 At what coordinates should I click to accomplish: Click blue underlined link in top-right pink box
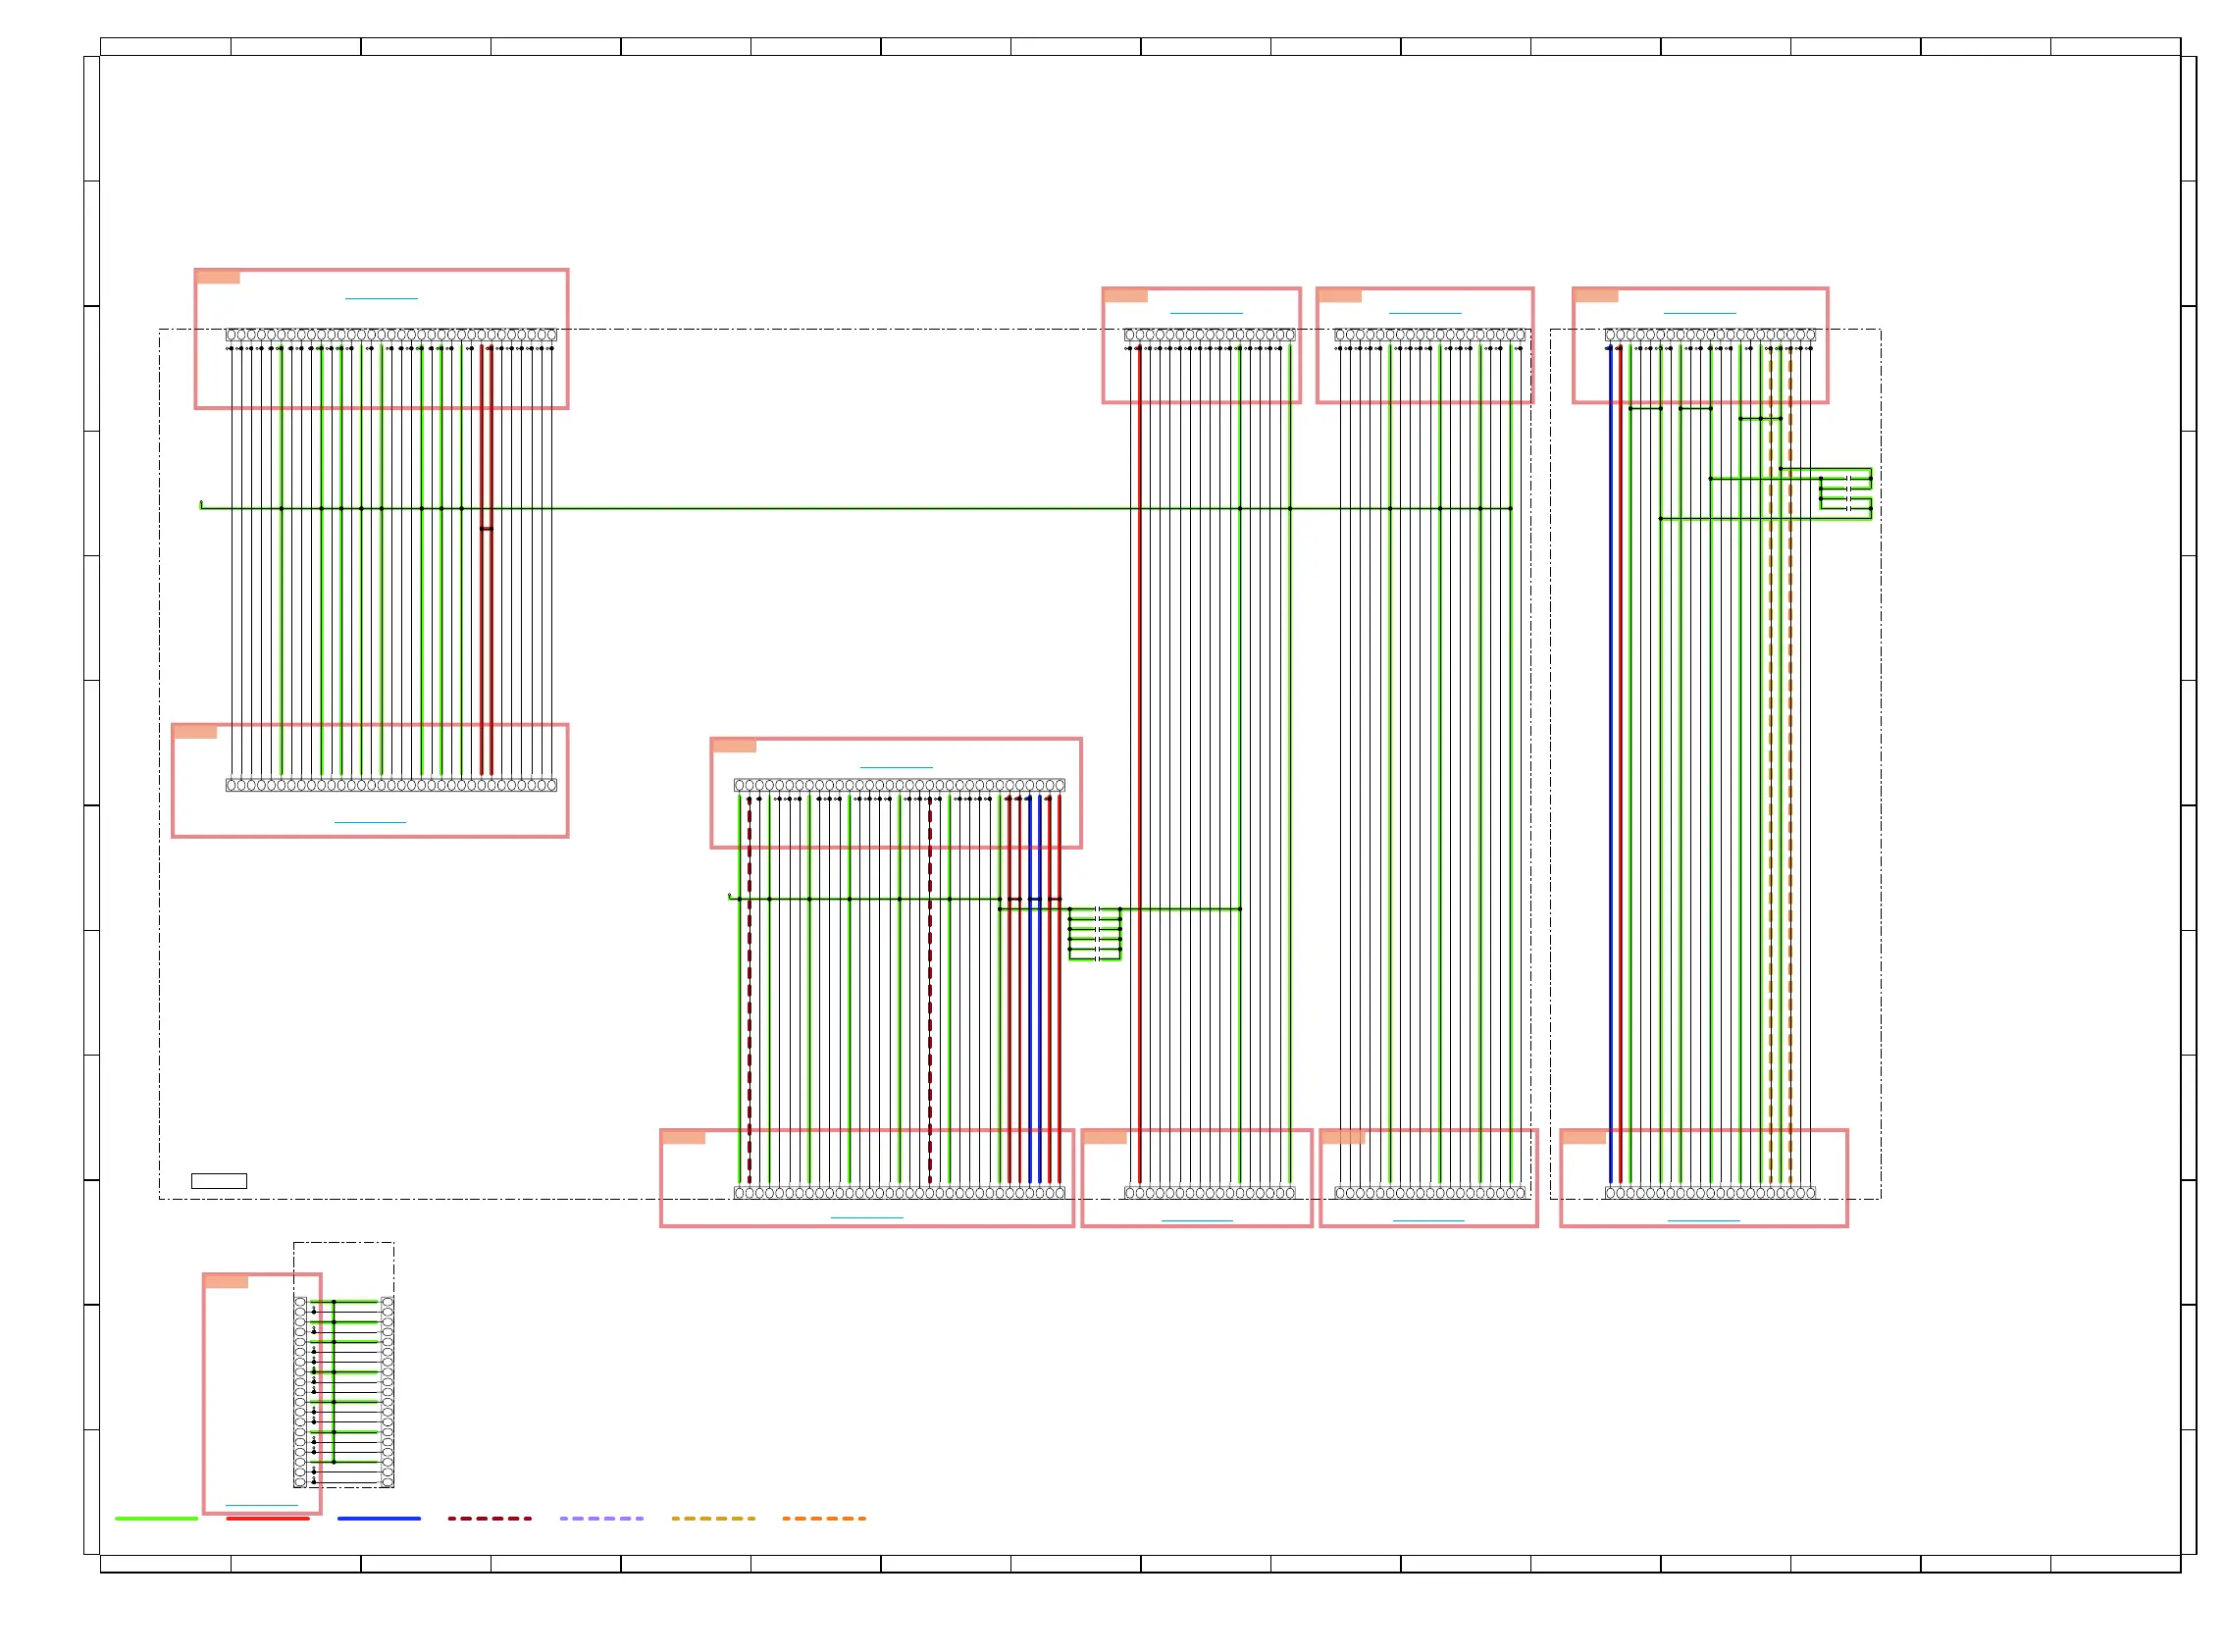[x=1699, y=313]
